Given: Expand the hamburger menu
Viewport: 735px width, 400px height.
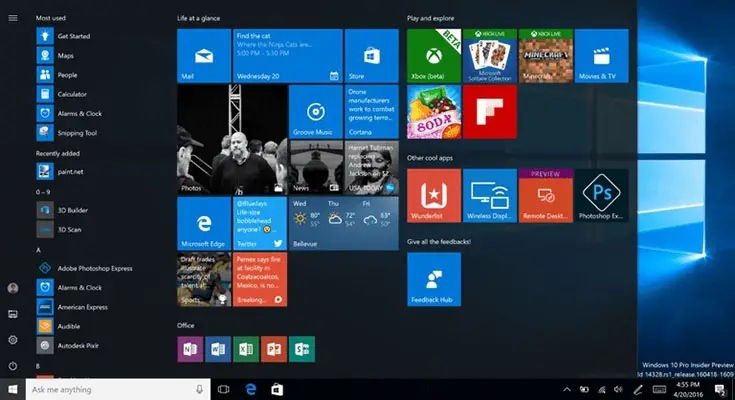Looking at the screenshot, I should pyautogui.click(x=13, y=18).
